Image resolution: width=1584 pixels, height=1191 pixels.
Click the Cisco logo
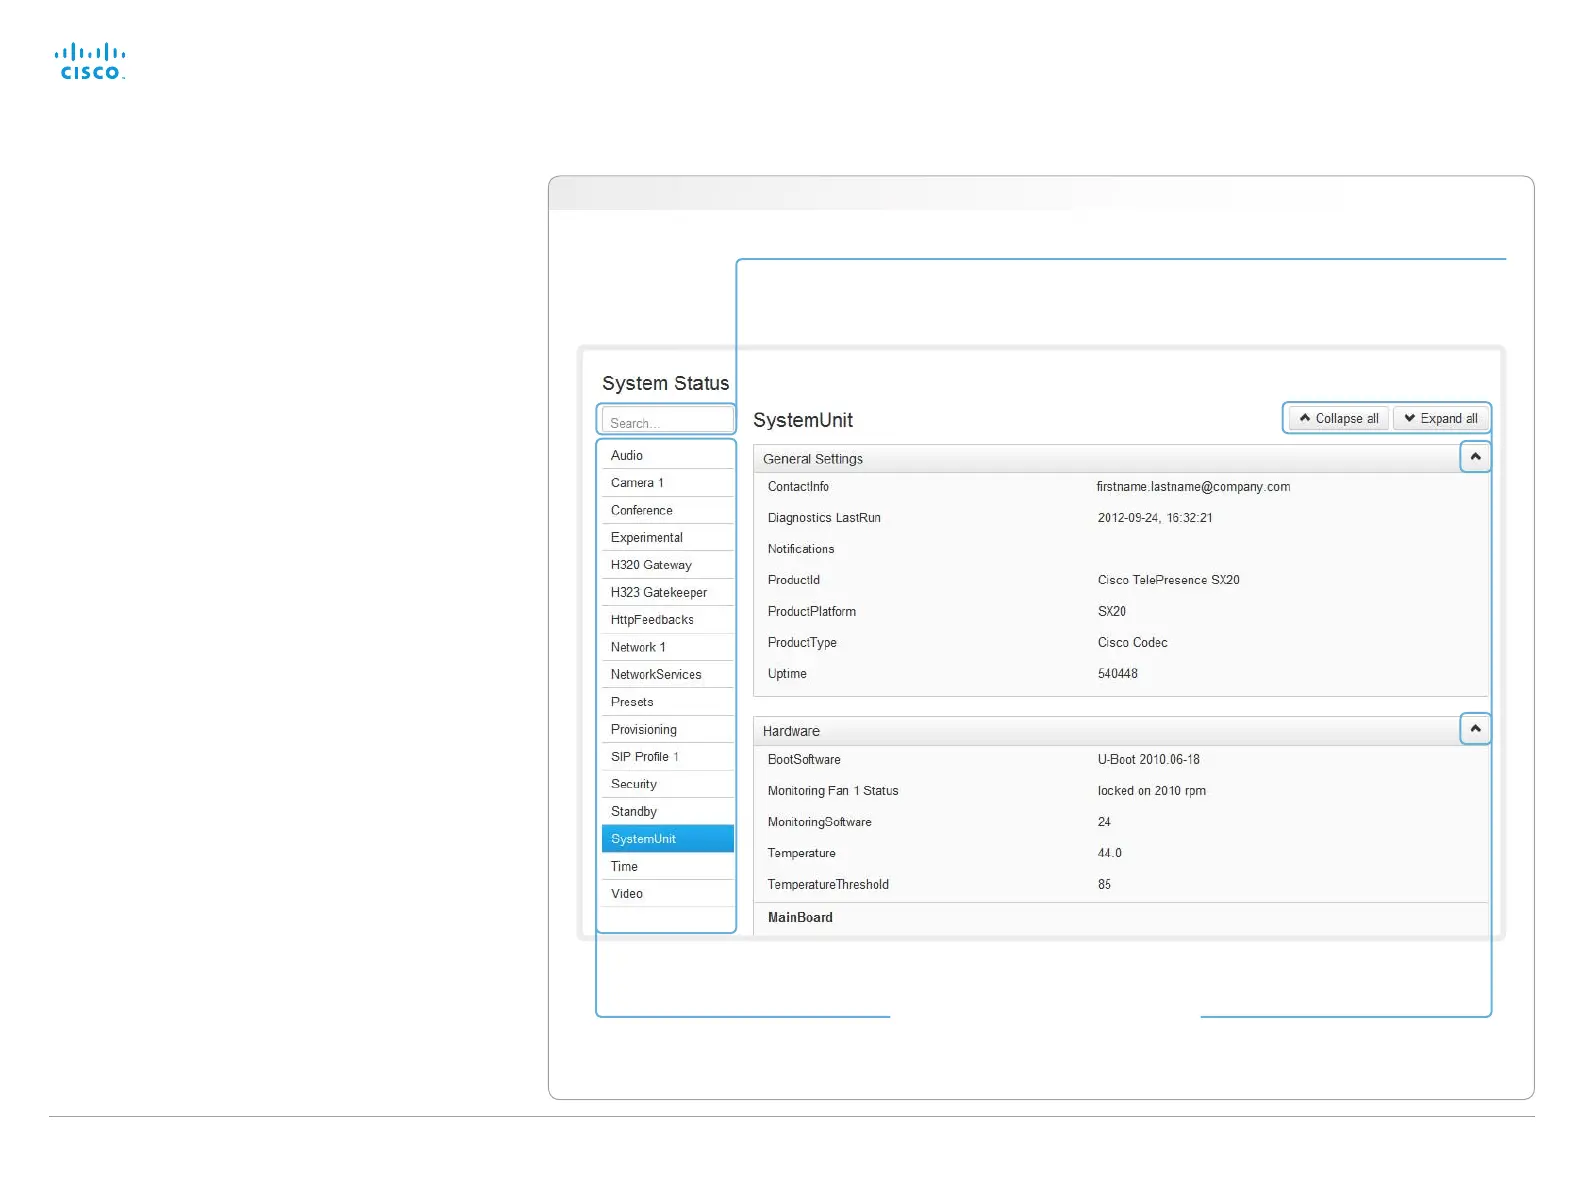[89, 61]
